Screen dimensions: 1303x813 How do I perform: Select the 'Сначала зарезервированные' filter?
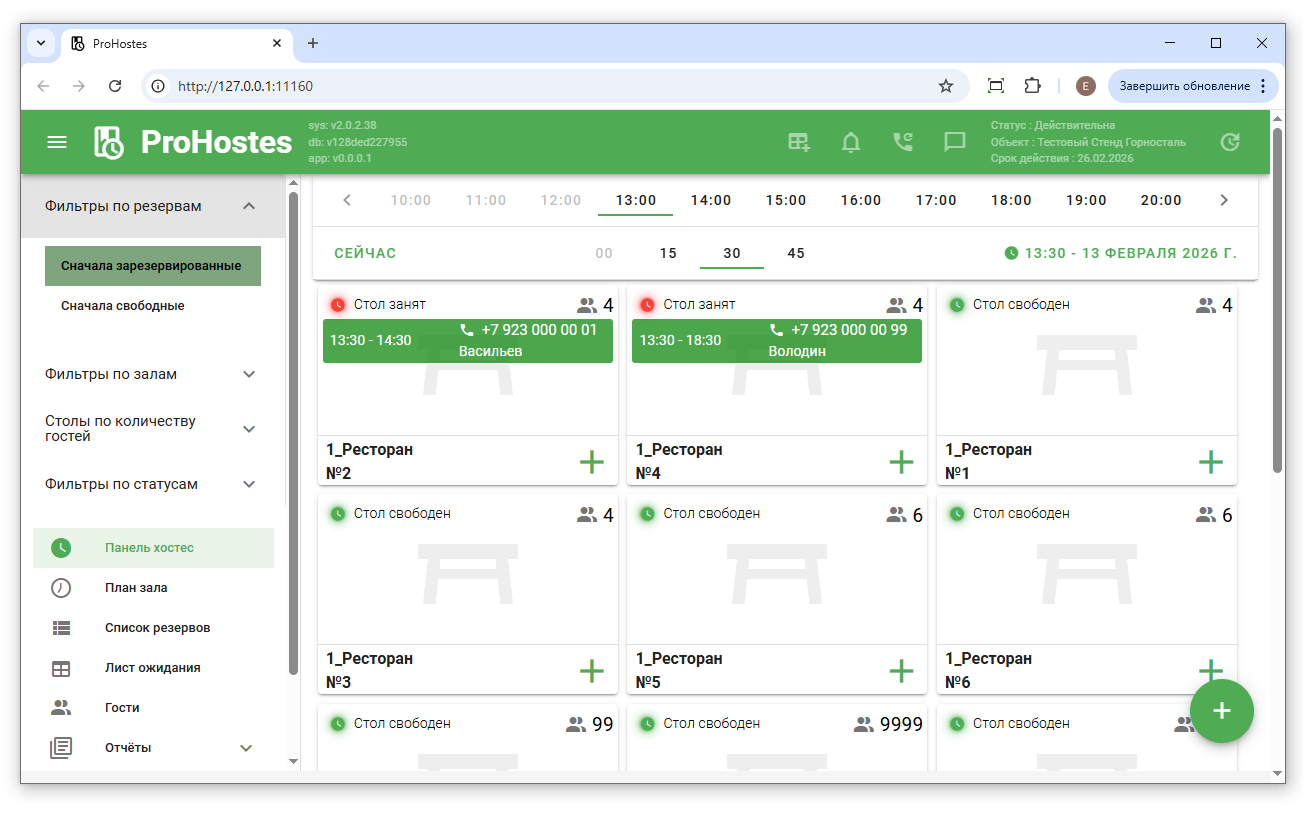pyautogui.click(x=152, y=266)
